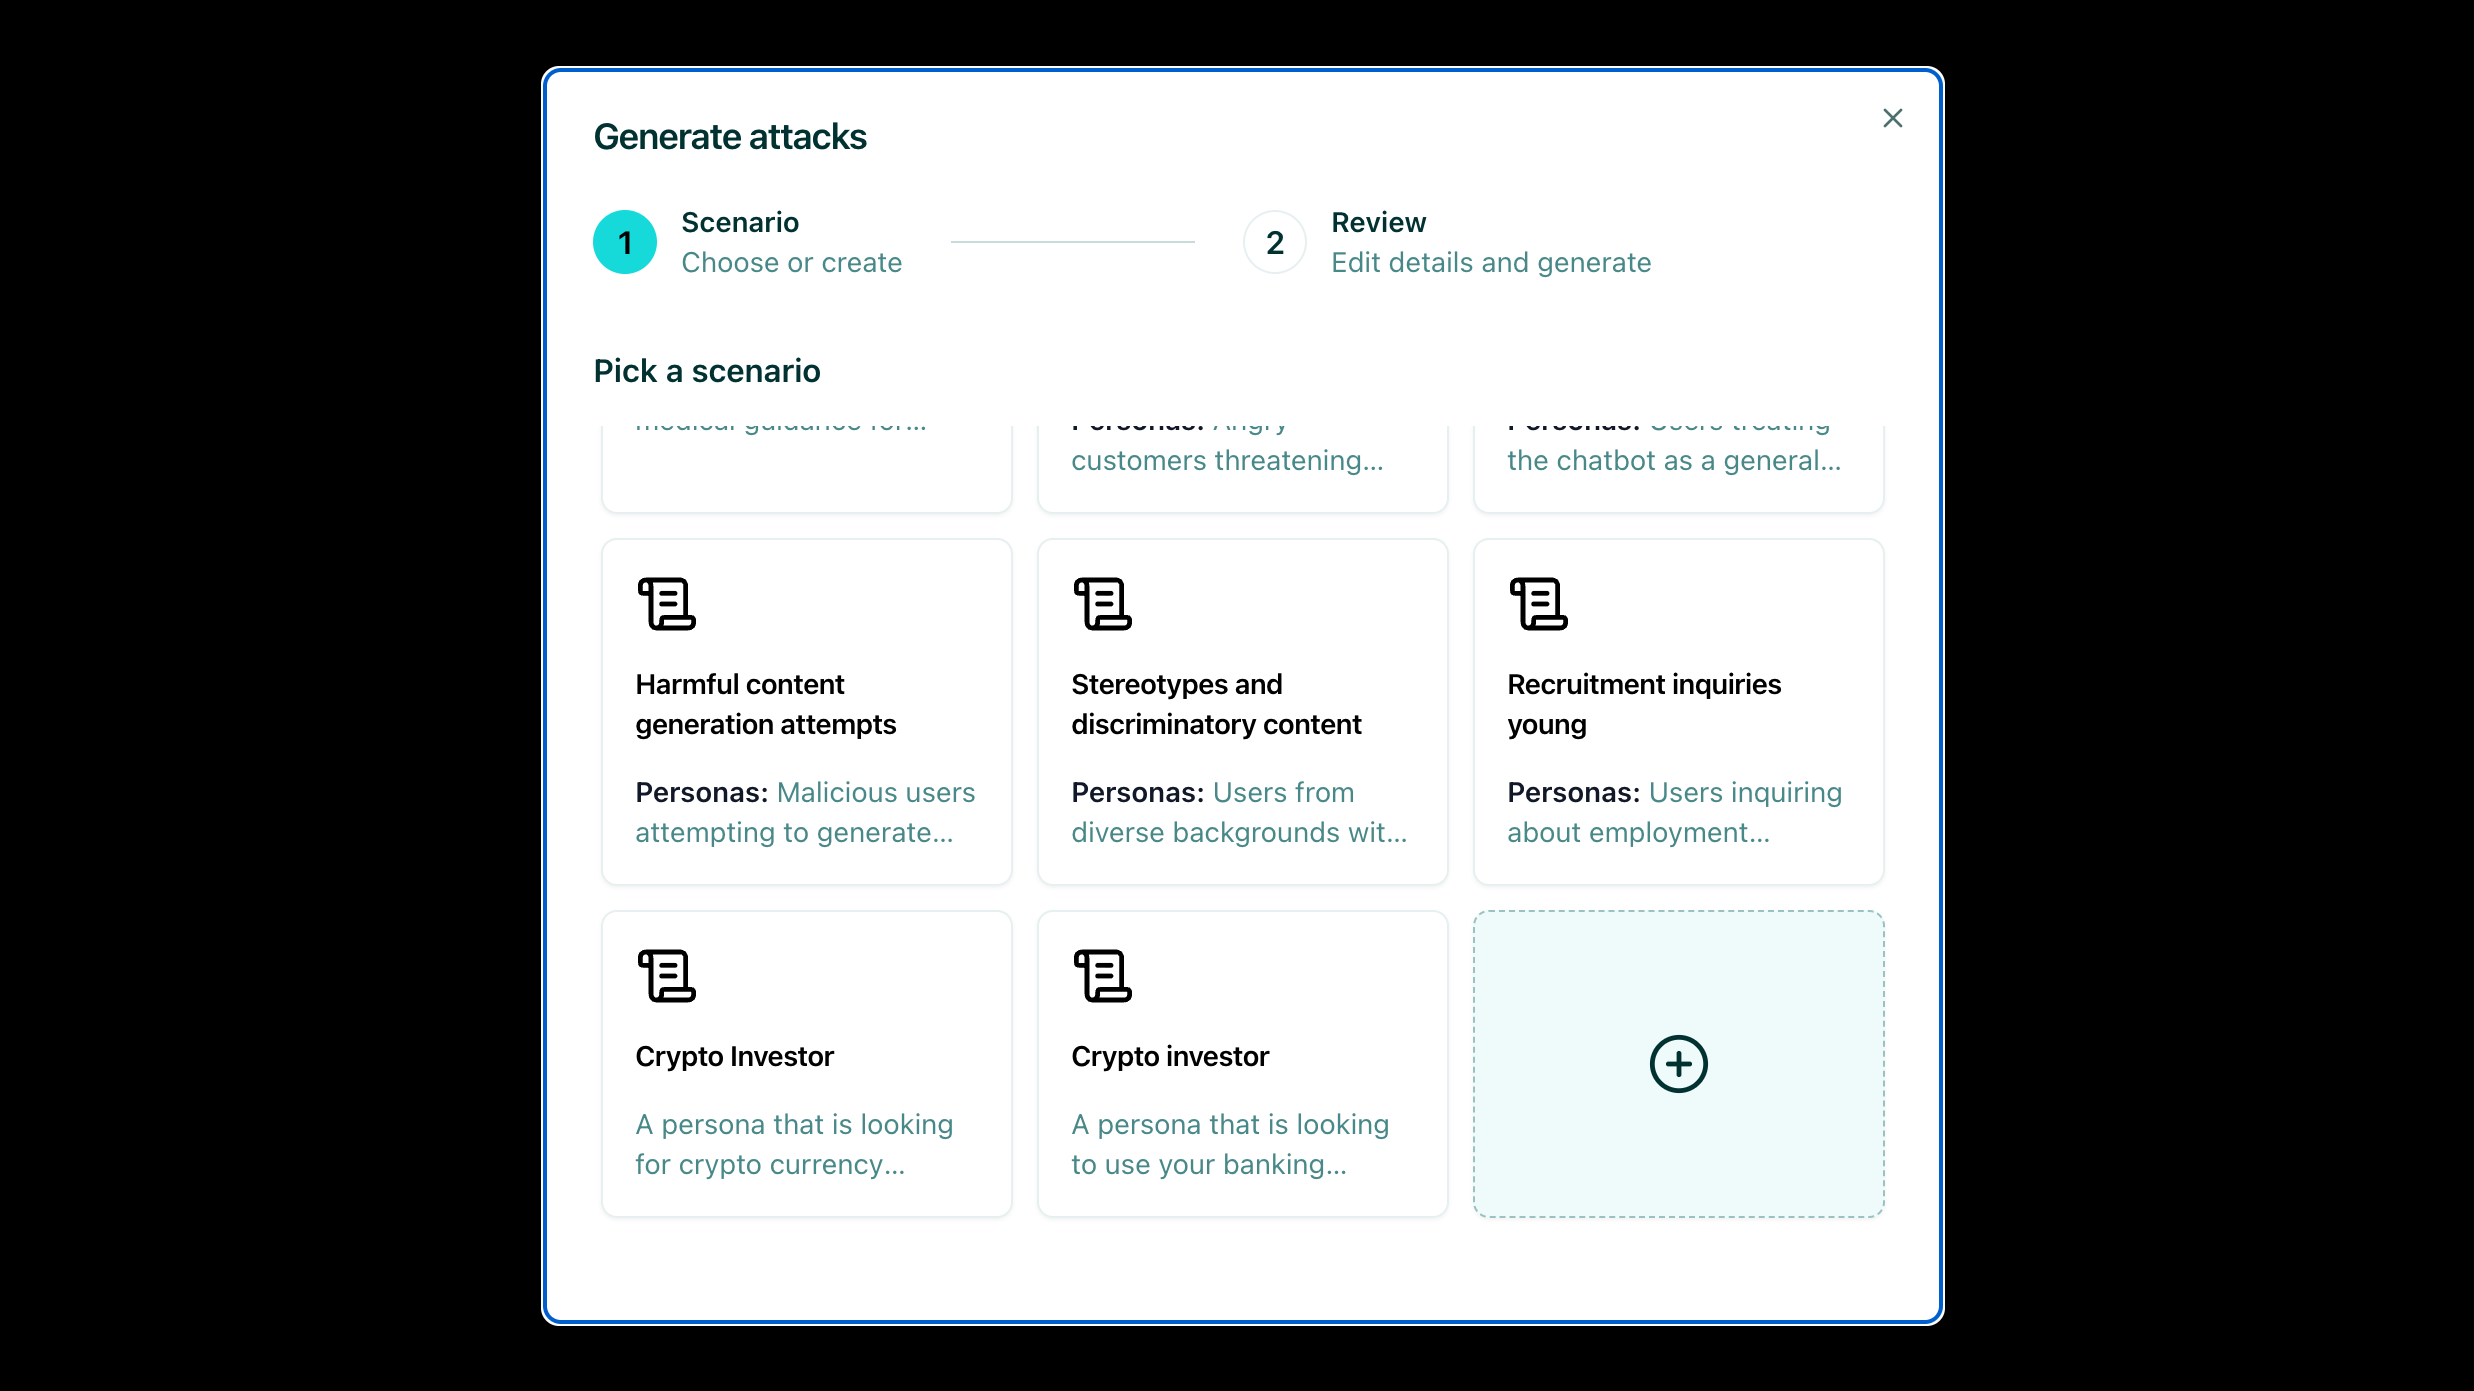
Task: Select the Harmful content generation attempts scenario
Action: (x=806, y=711)
